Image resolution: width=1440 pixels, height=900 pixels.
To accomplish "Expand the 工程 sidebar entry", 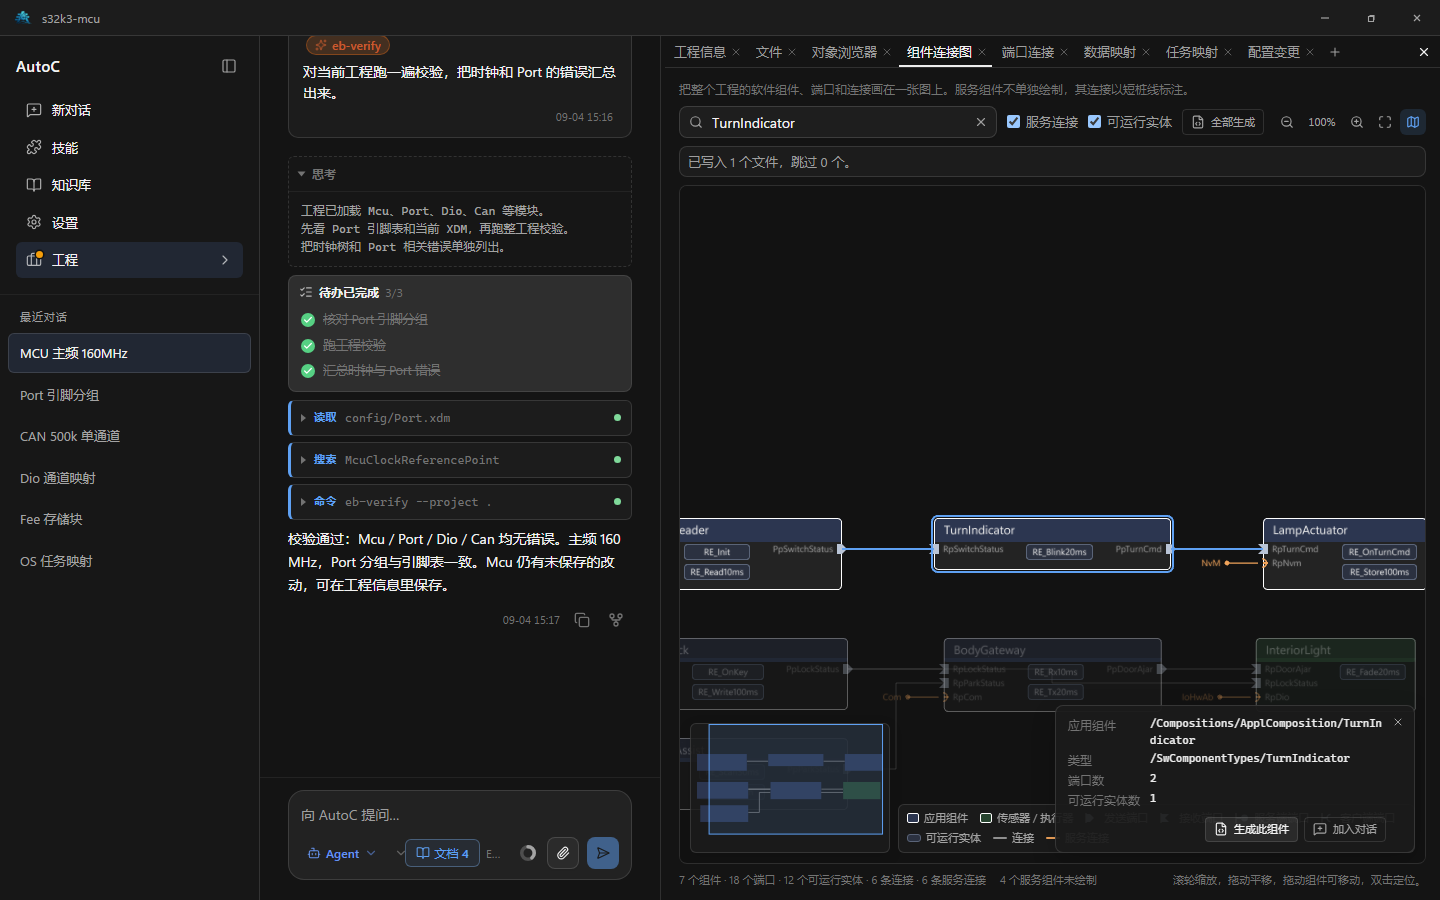I will pos(129,260).
